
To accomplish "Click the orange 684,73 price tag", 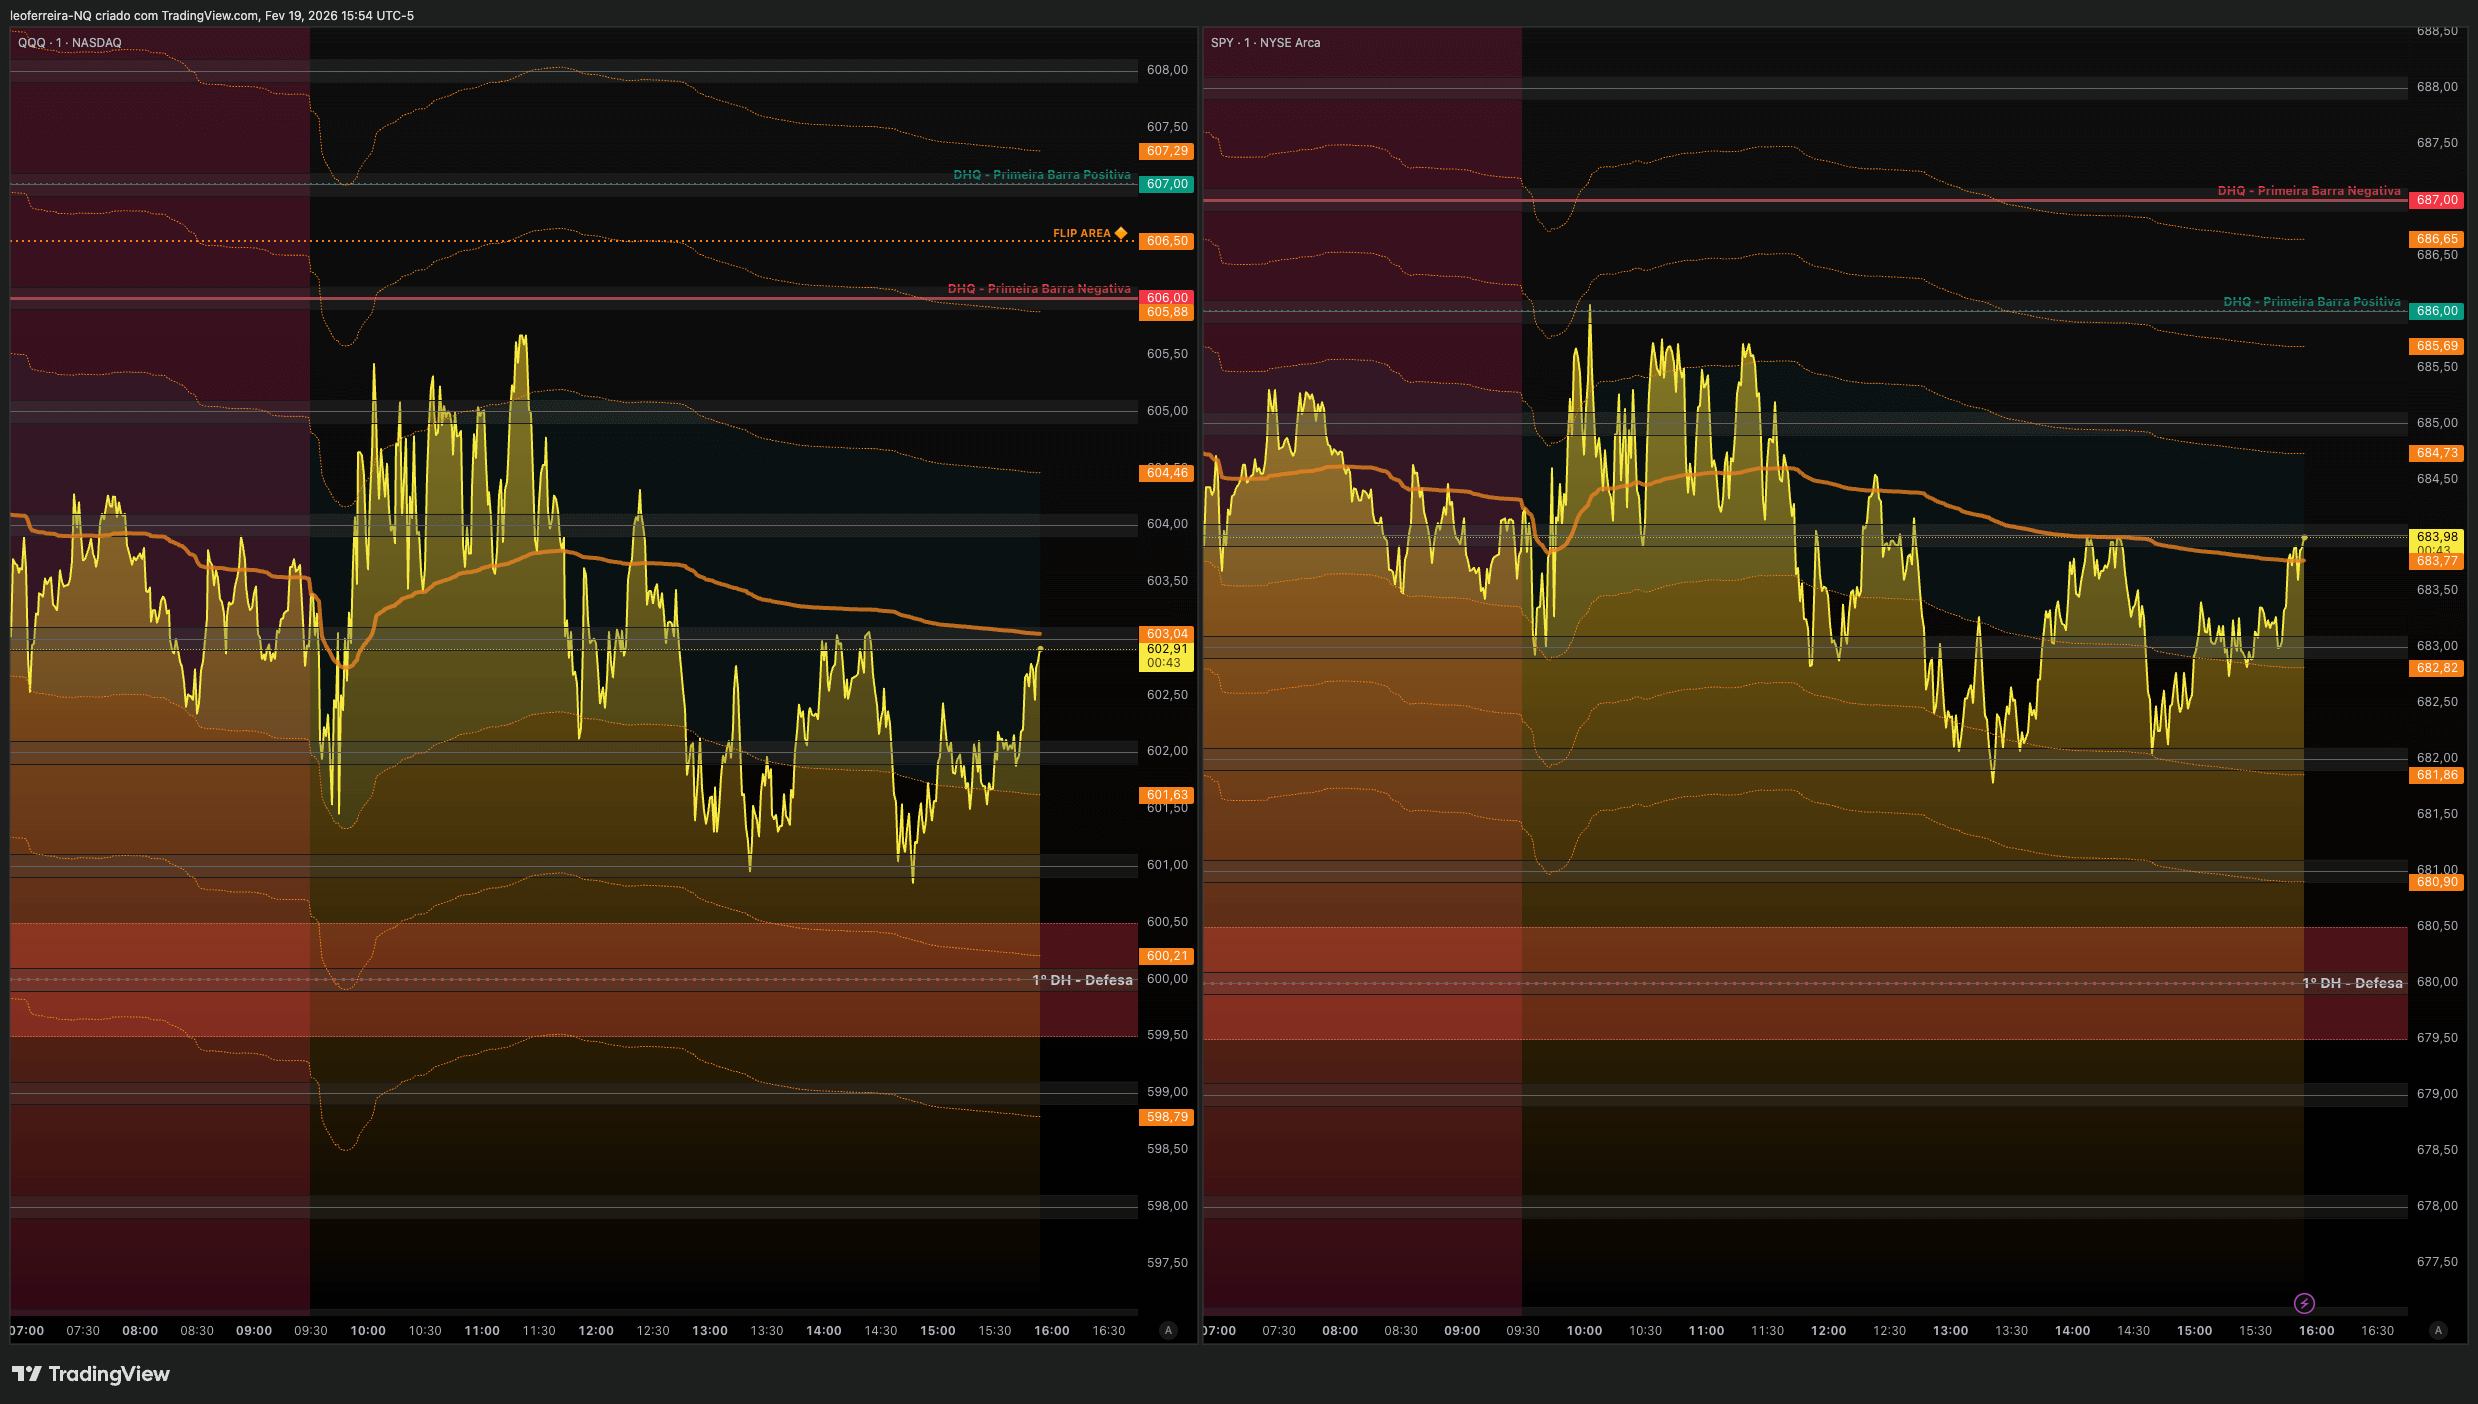I will [x=2437, y=453].
